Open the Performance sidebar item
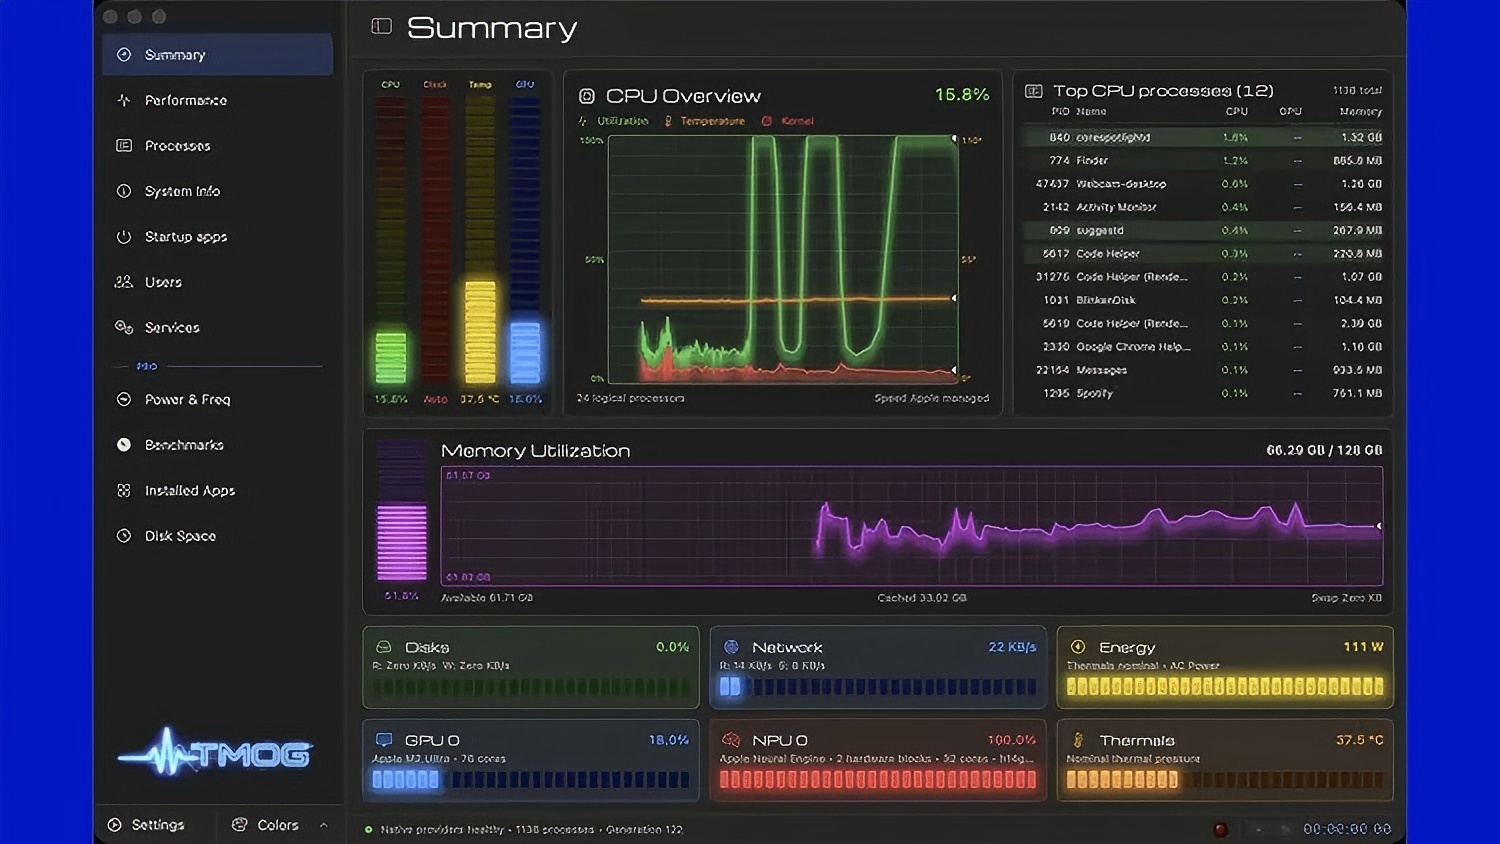 point(217,100)
